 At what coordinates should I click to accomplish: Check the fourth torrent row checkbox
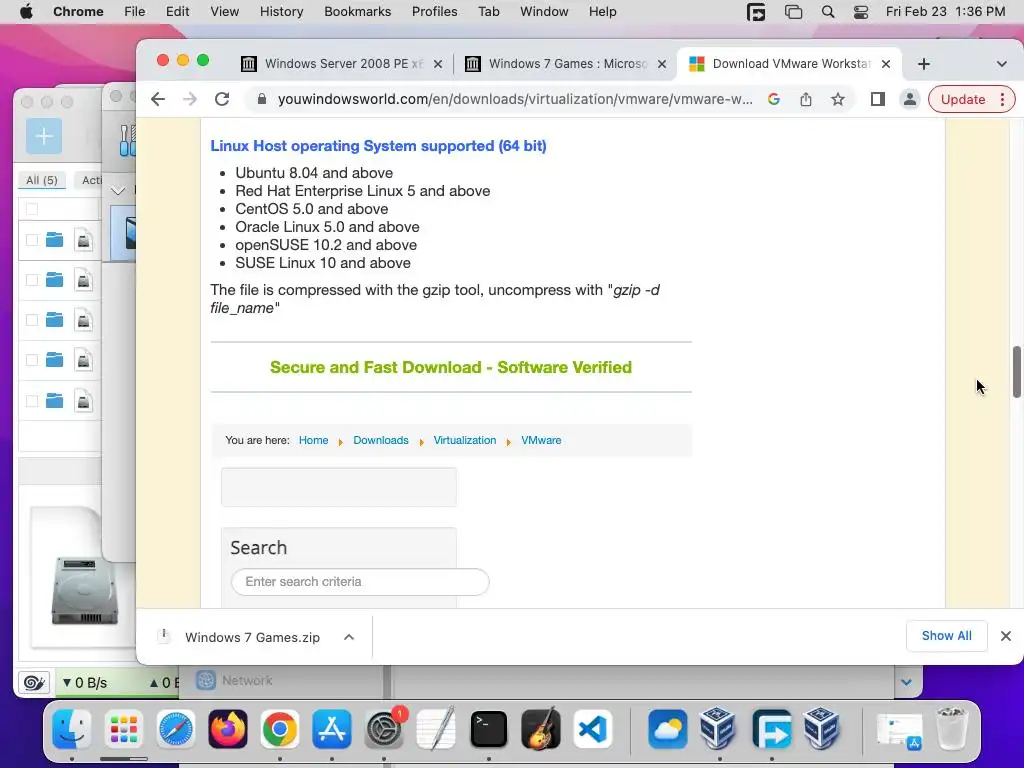click(x=31, y=360)
